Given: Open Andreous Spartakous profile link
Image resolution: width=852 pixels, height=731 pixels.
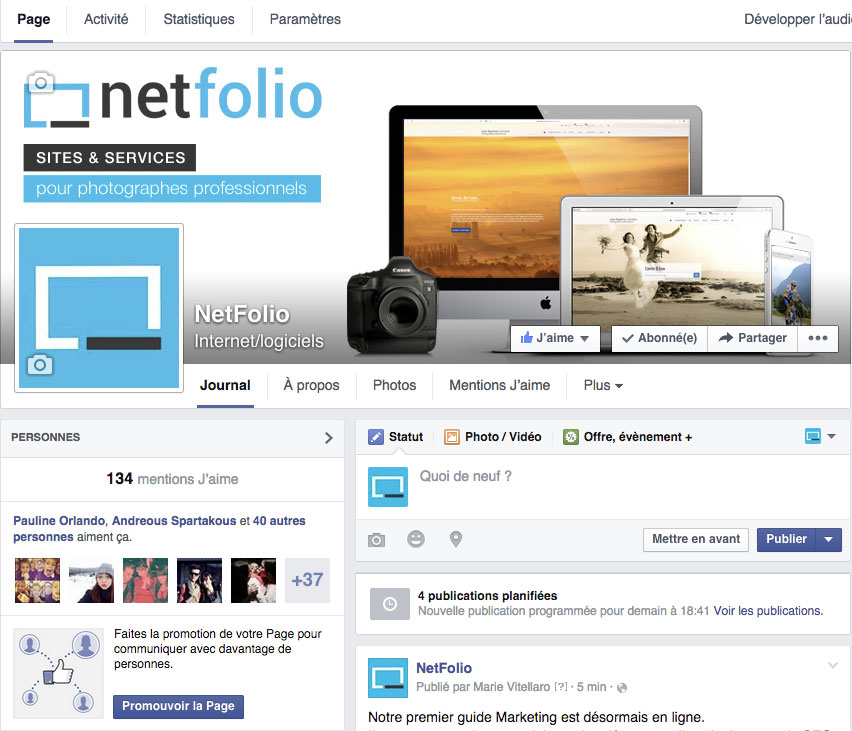Looking at the screenshot, I should 174,521.
